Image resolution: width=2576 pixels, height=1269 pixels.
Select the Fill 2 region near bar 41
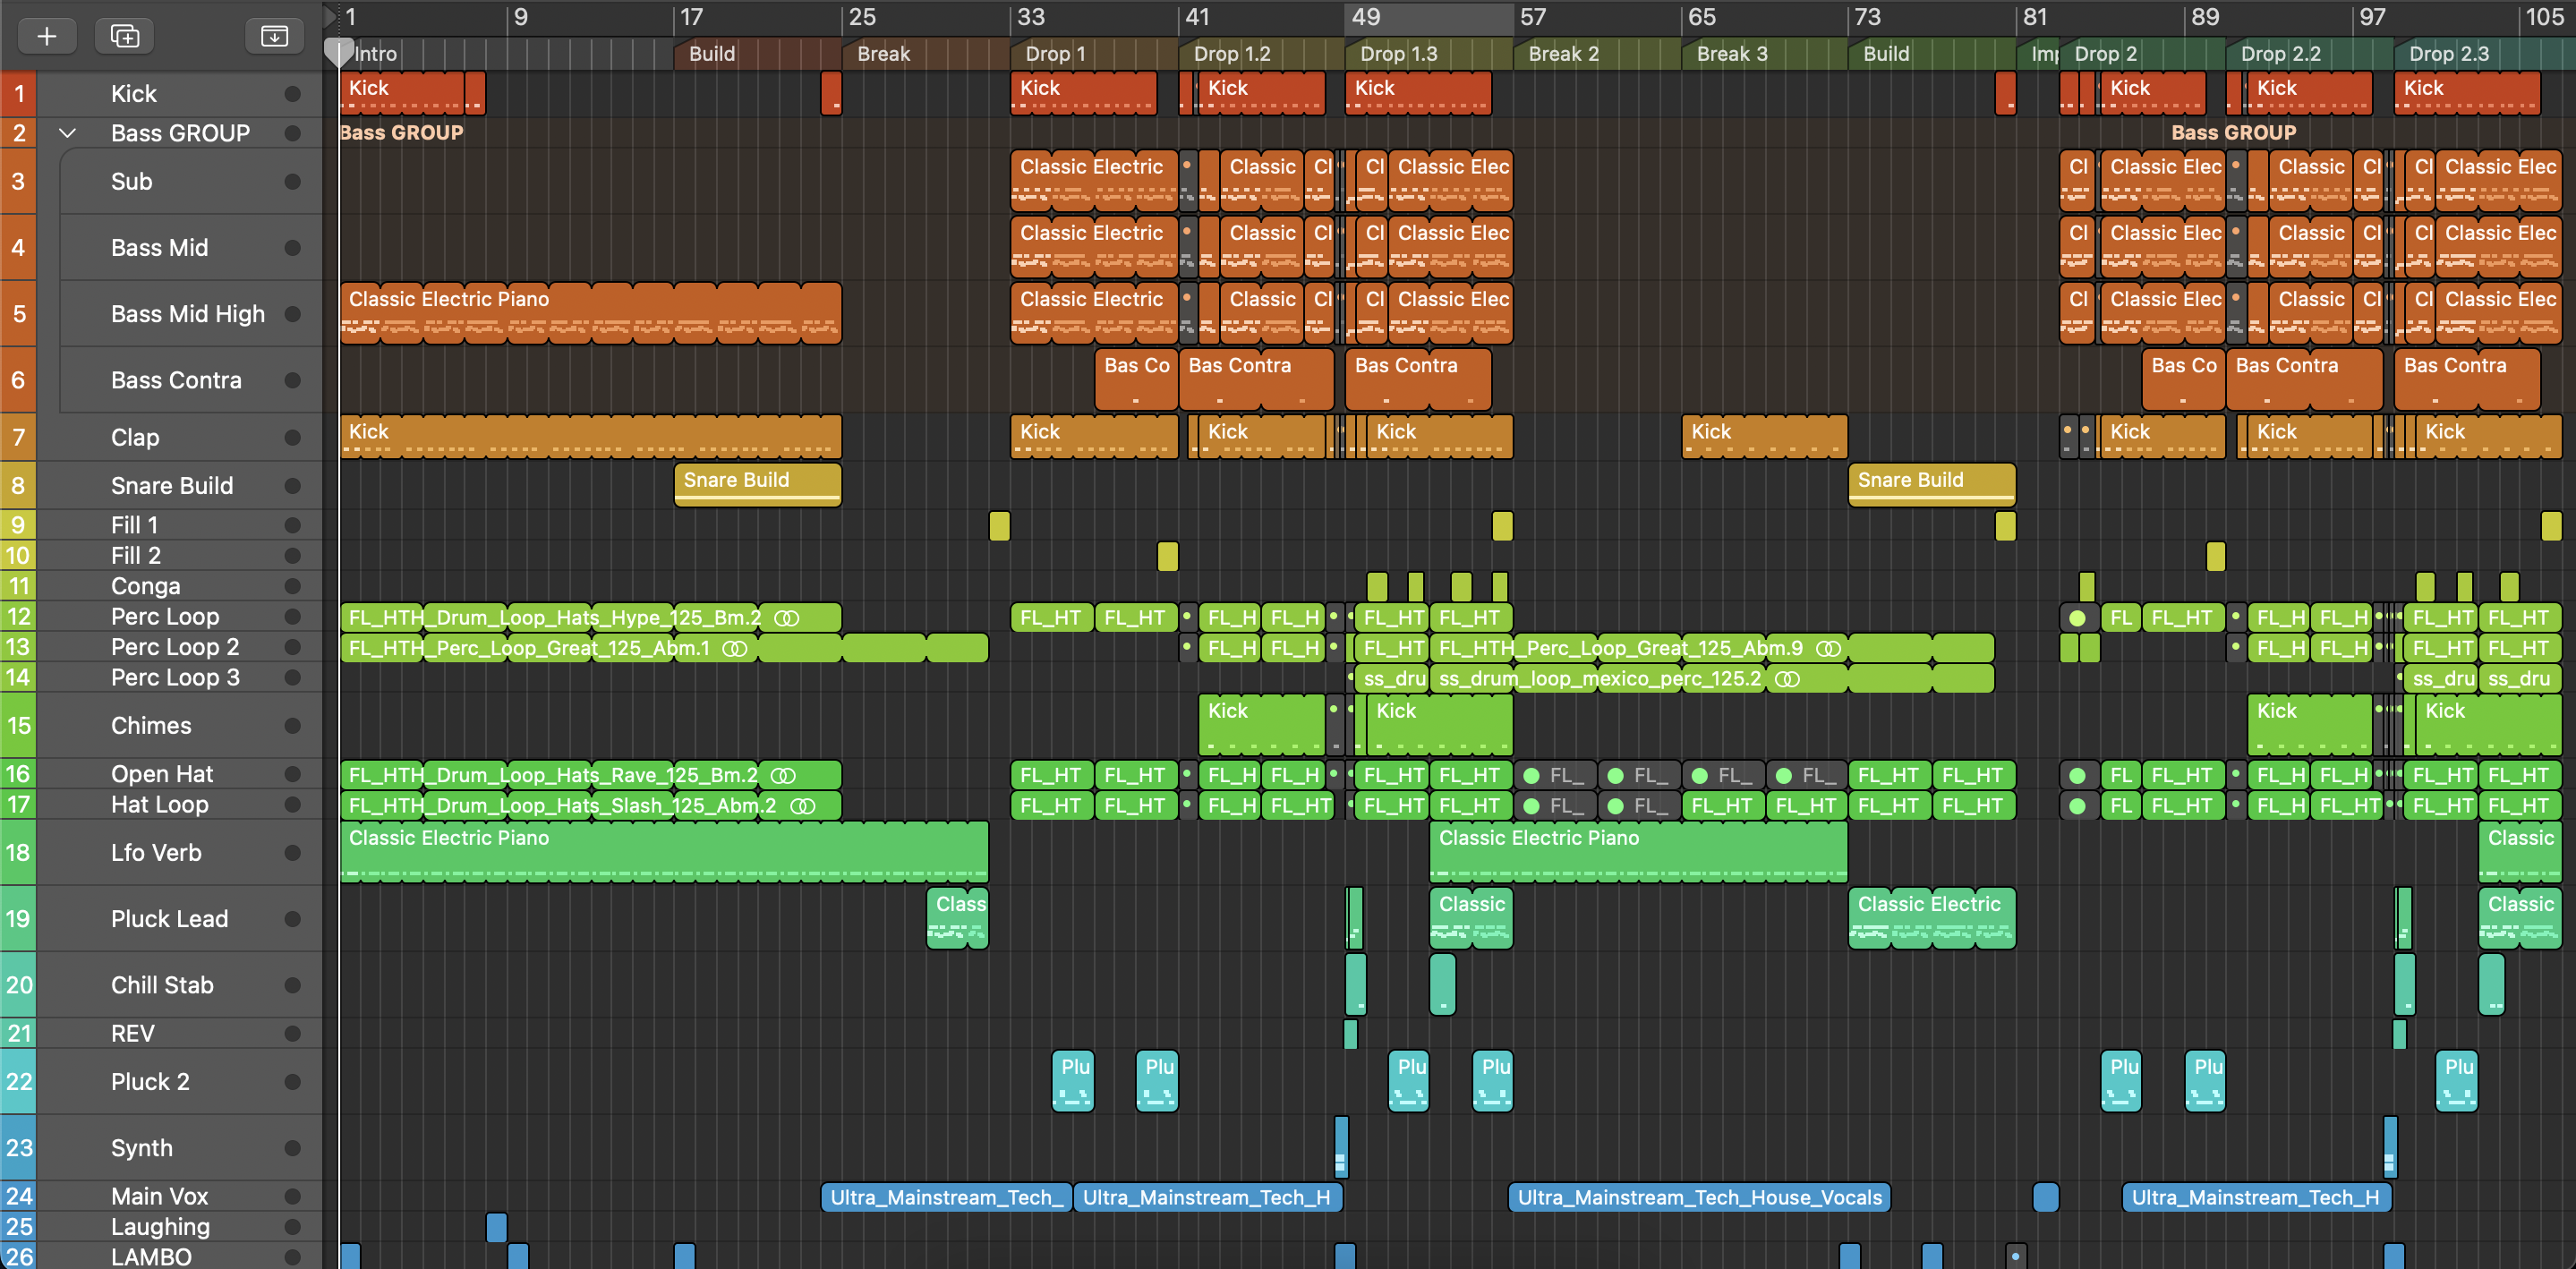click(1167, 556)
